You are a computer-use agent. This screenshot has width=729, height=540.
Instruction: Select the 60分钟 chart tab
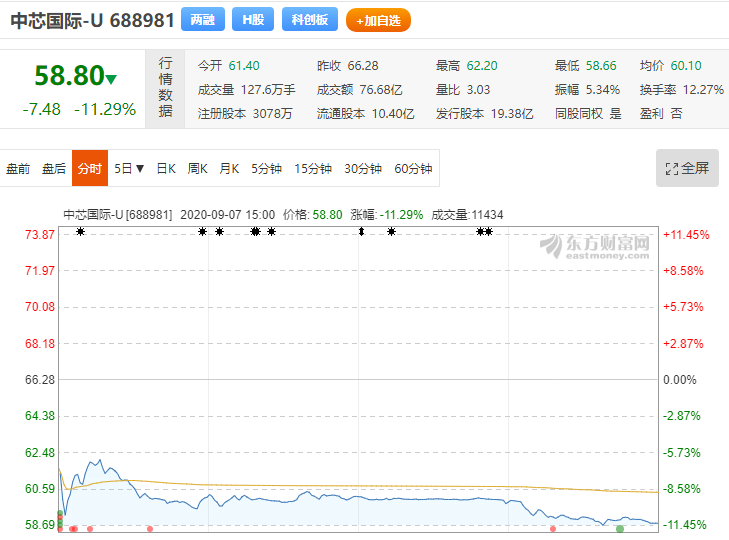pyautogui.click(x=413, y=168)
